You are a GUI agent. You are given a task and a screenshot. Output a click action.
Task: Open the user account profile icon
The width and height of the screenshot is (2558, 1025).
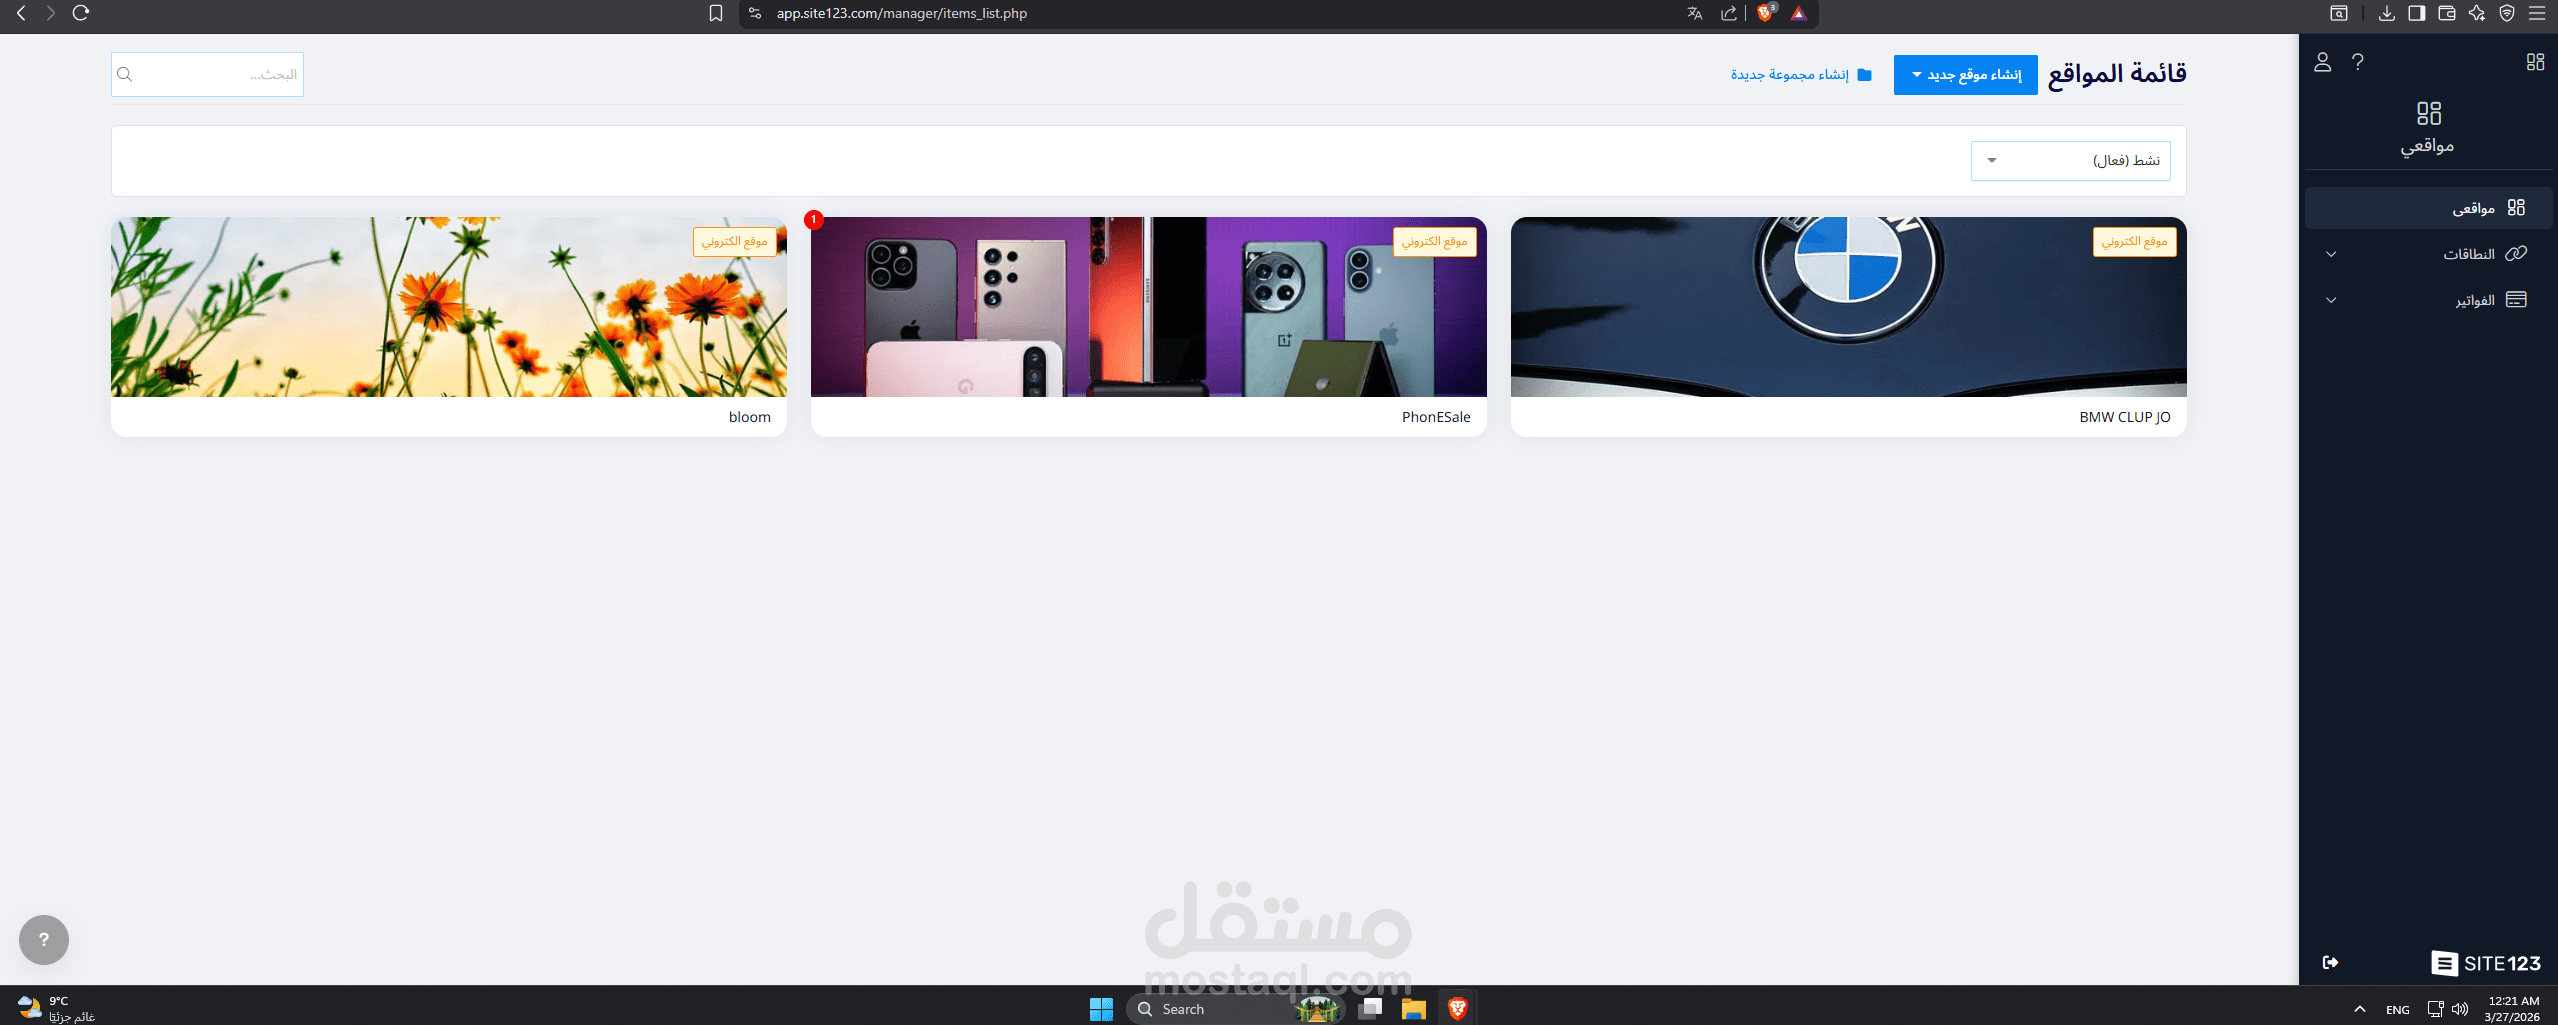pos(2323,62)
